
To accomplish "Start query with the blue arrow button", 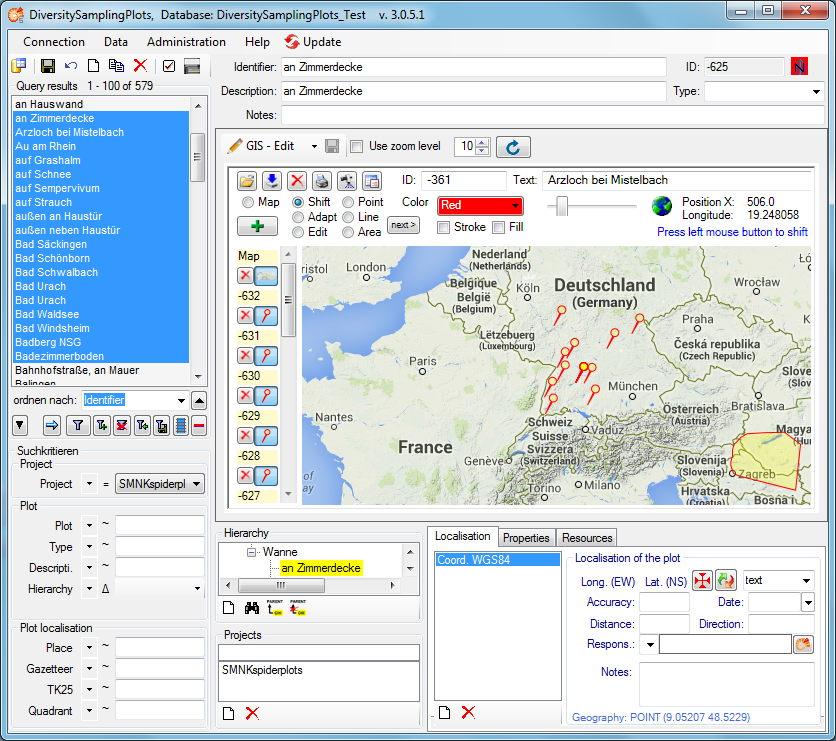I will click(x=52, y=425).
